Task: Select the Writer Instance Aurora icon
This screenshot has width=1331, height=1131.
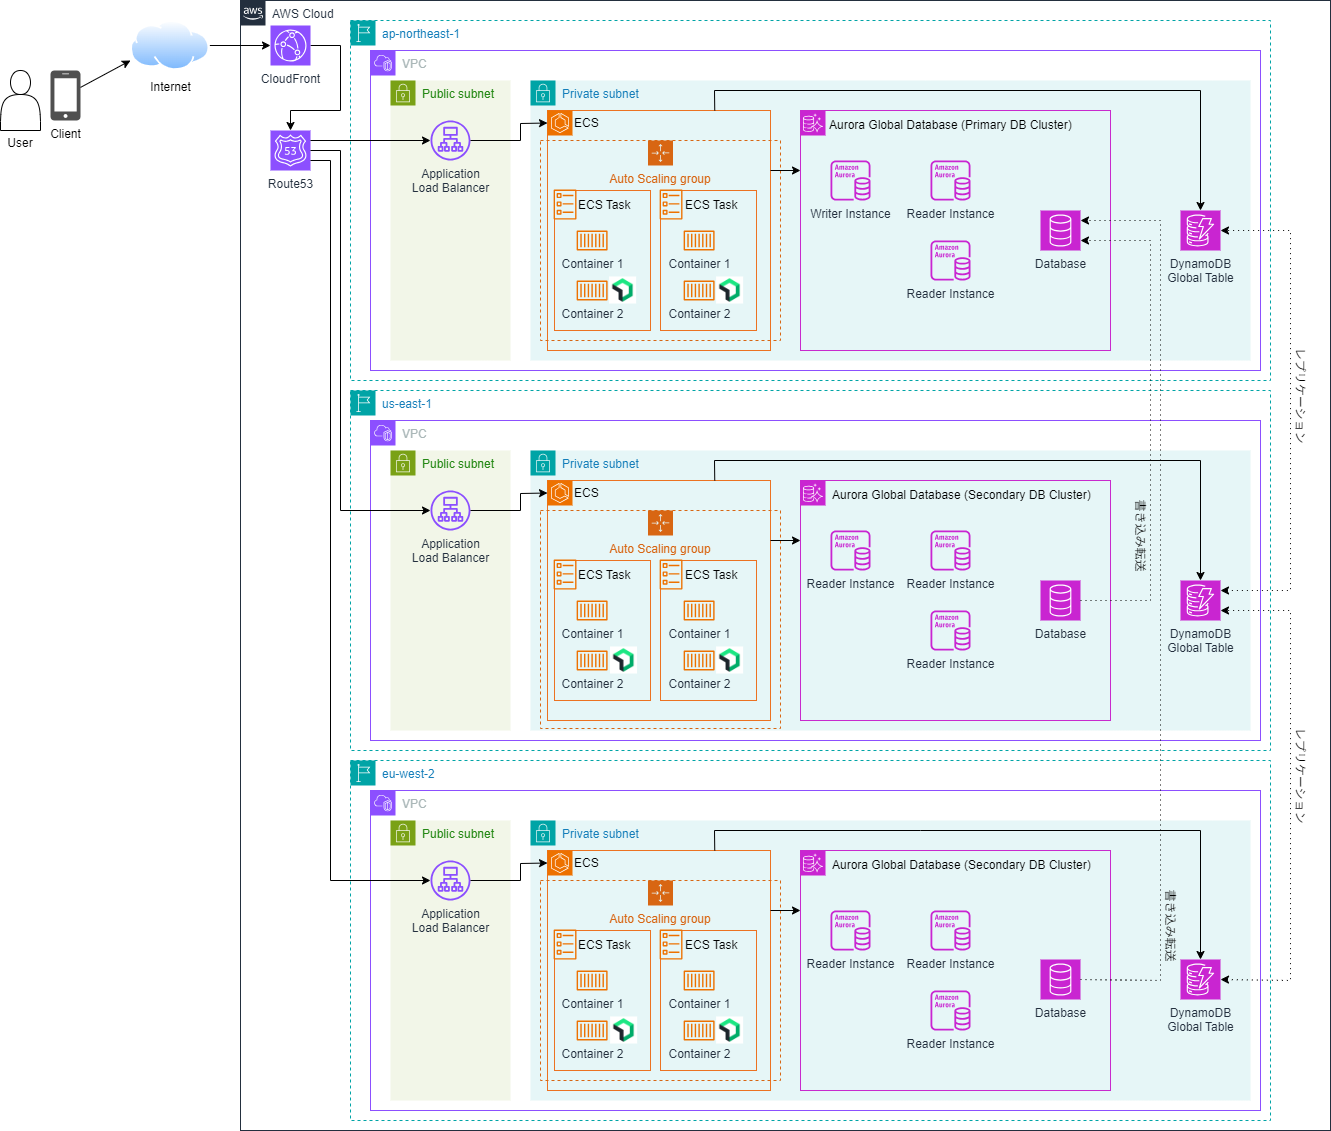Action: [850, 181]
